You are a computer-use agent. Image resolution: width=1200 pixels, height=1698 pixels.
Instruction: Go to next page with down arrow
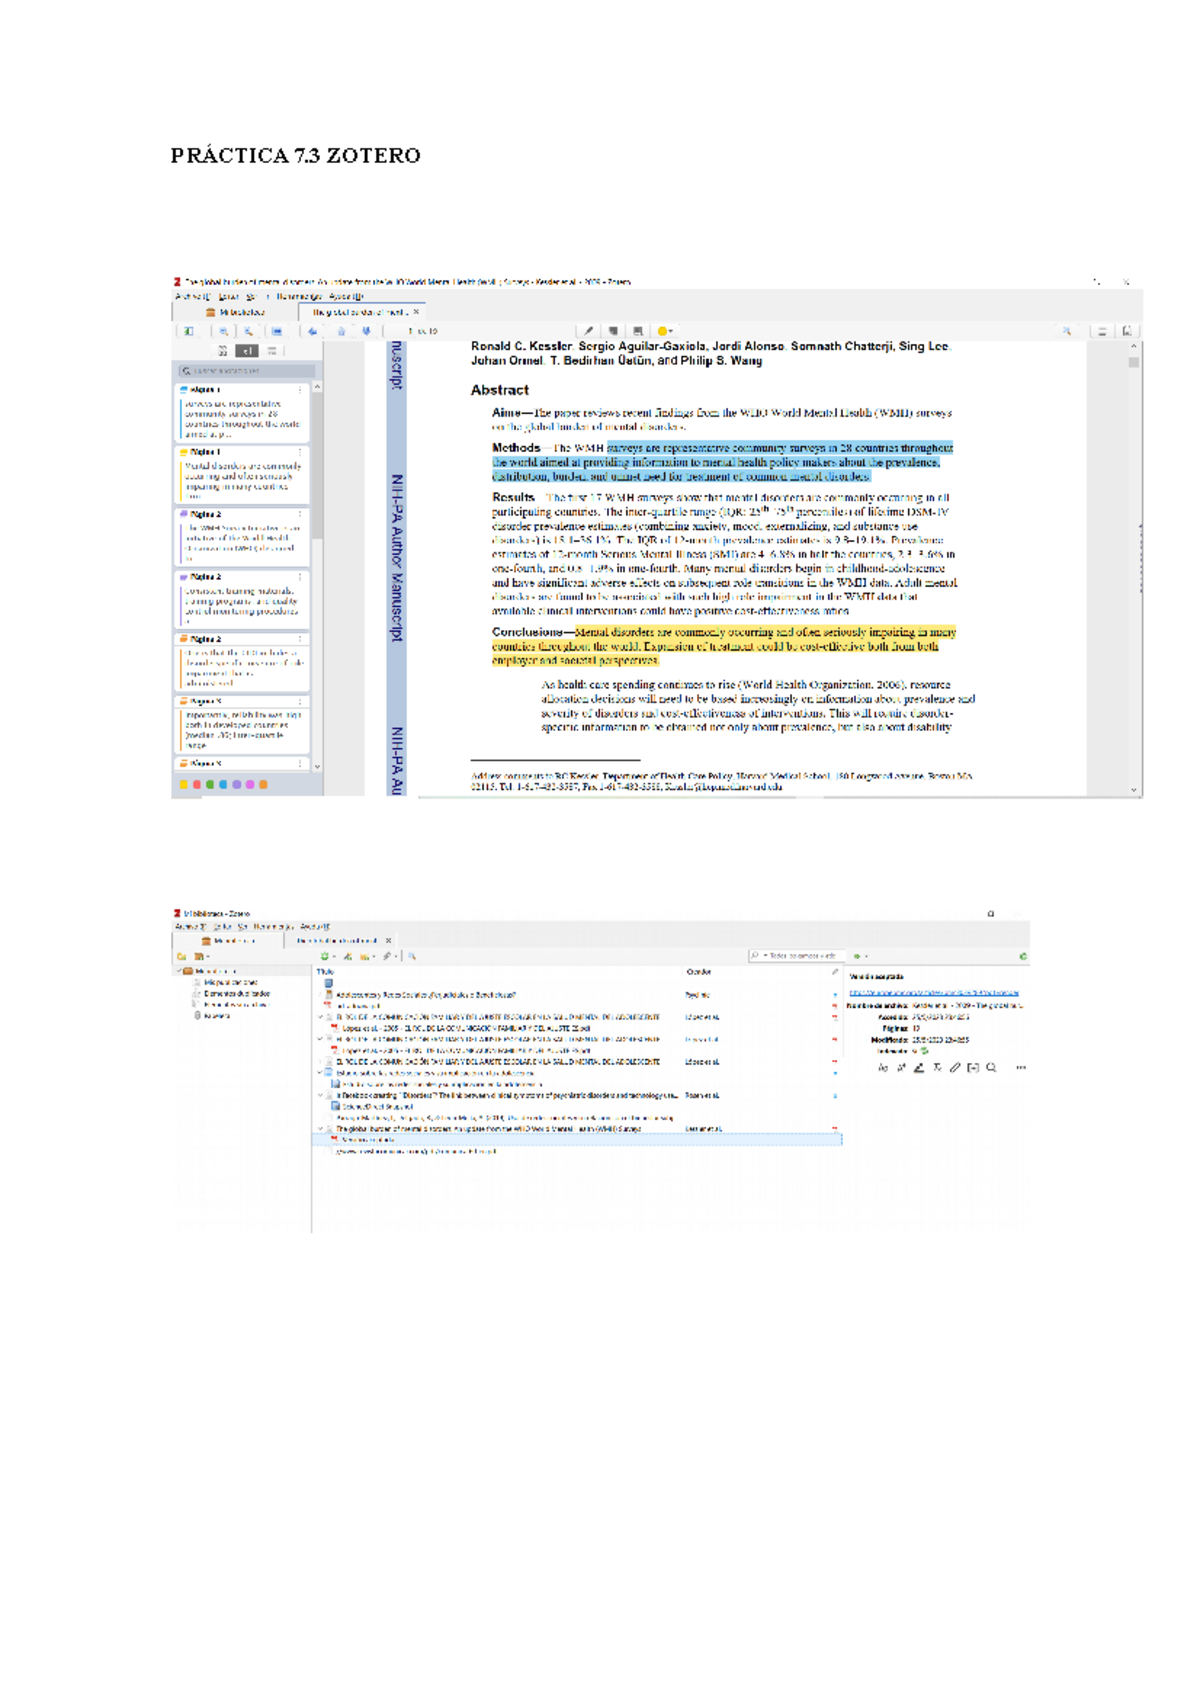(366, 331)
